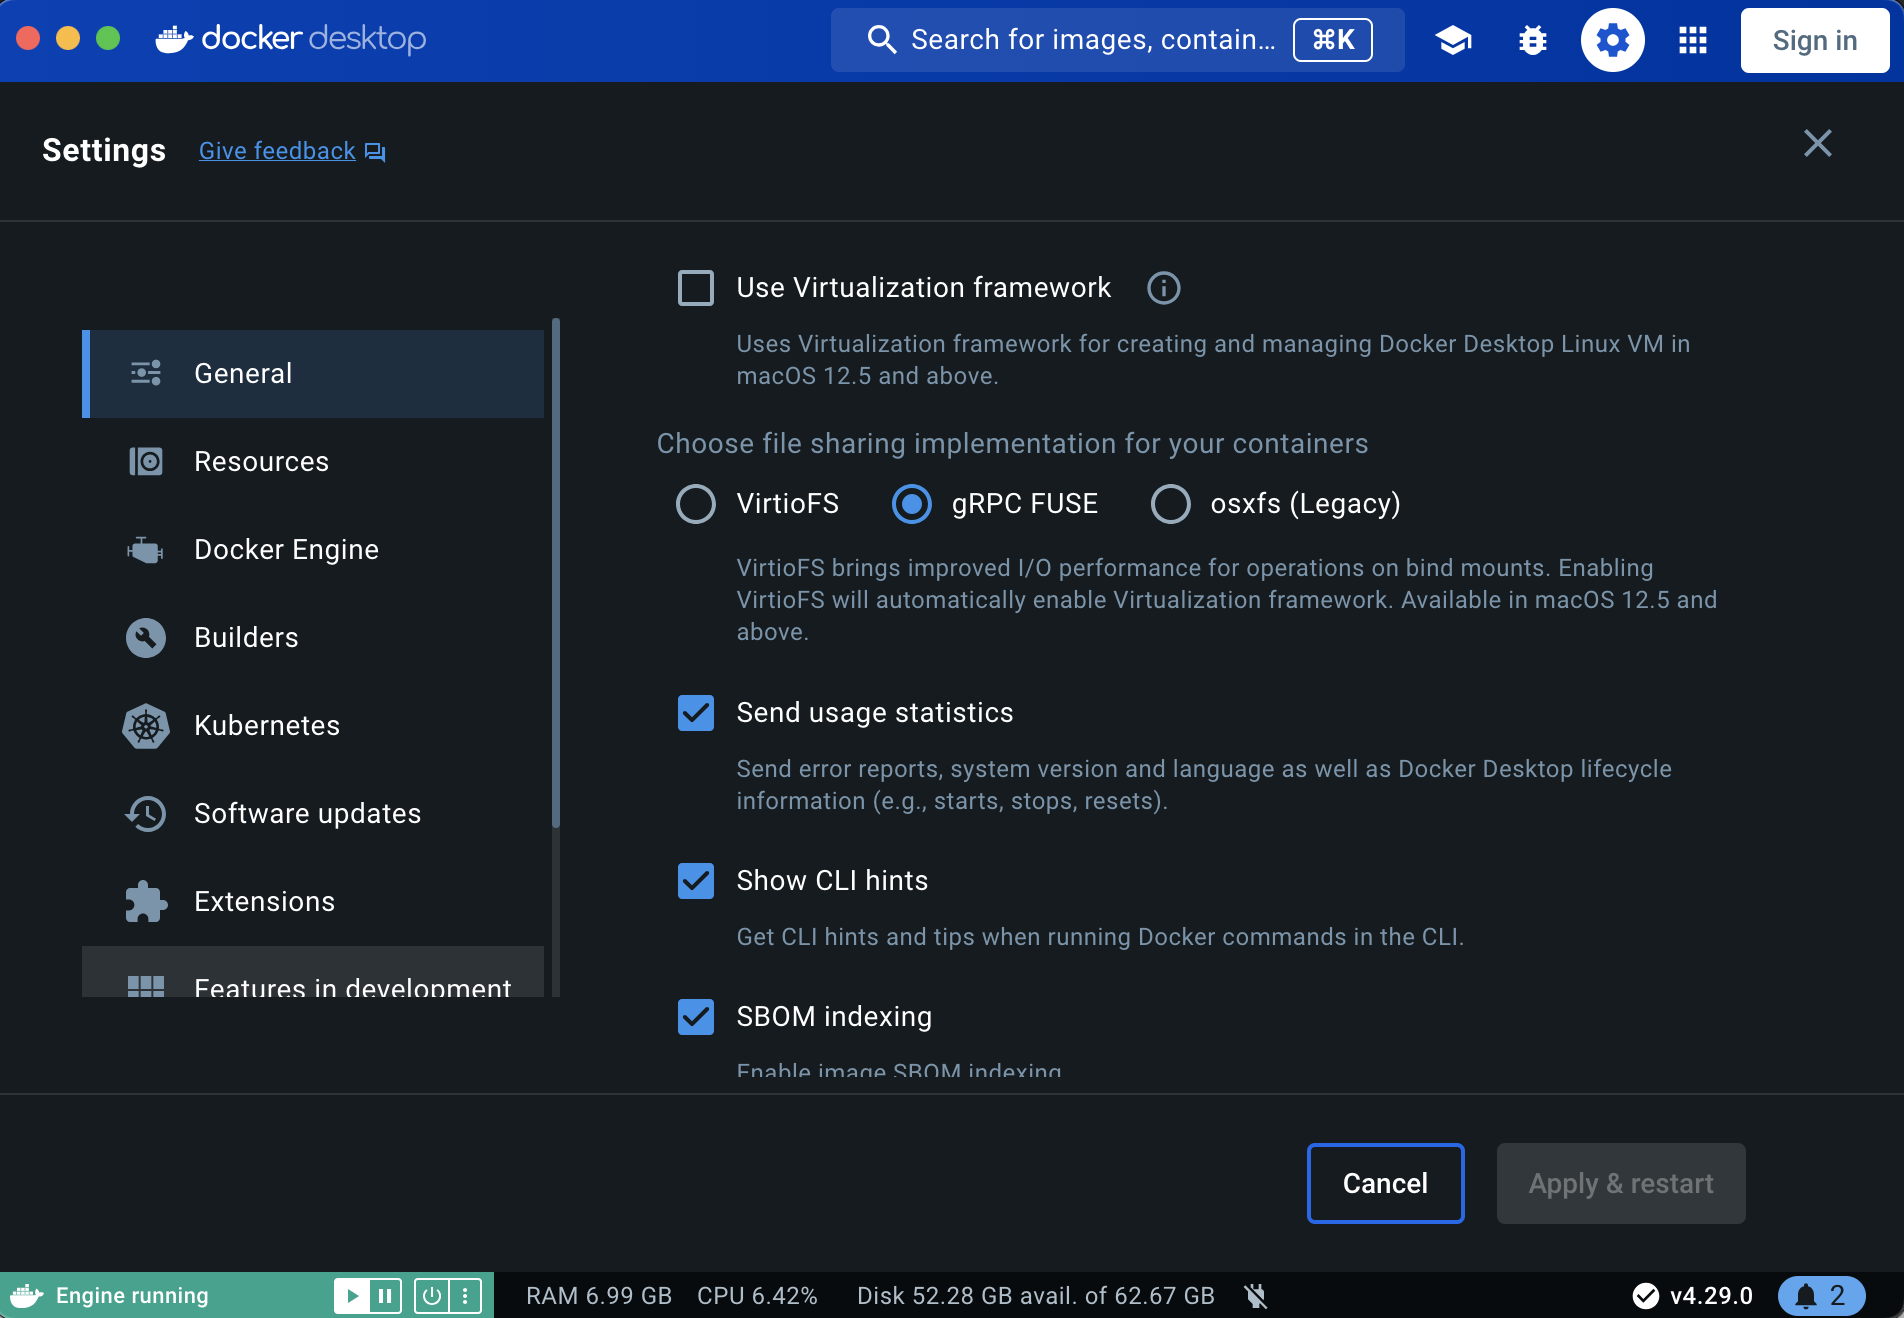Viewport: 1904px width, 1318px height.
Task: Pause the Docker engine
Action: coord(385,1296)
